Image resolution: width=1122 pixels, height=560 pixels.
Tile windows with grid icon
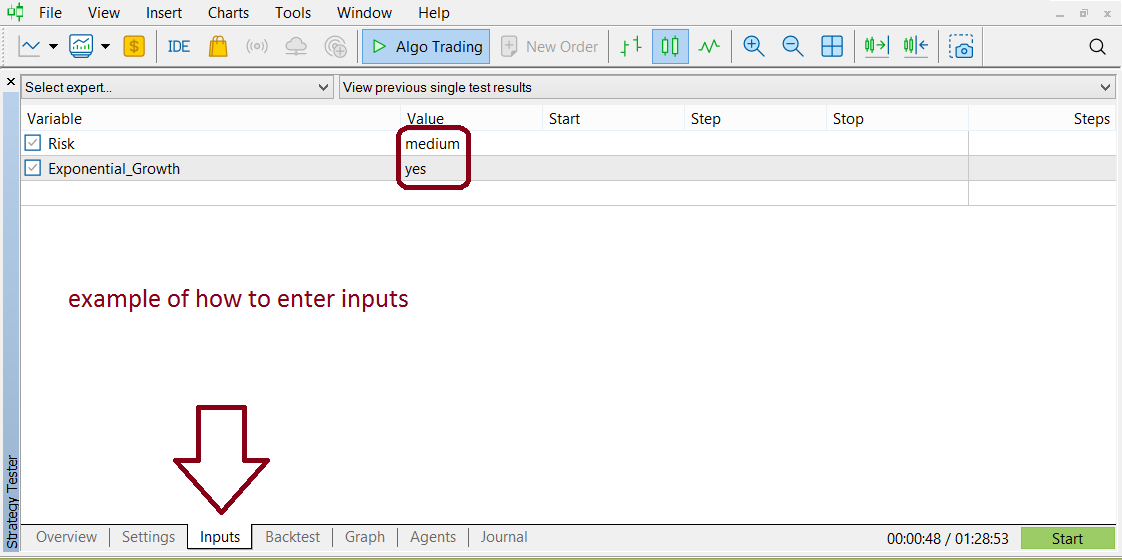[x=831, y=46]
